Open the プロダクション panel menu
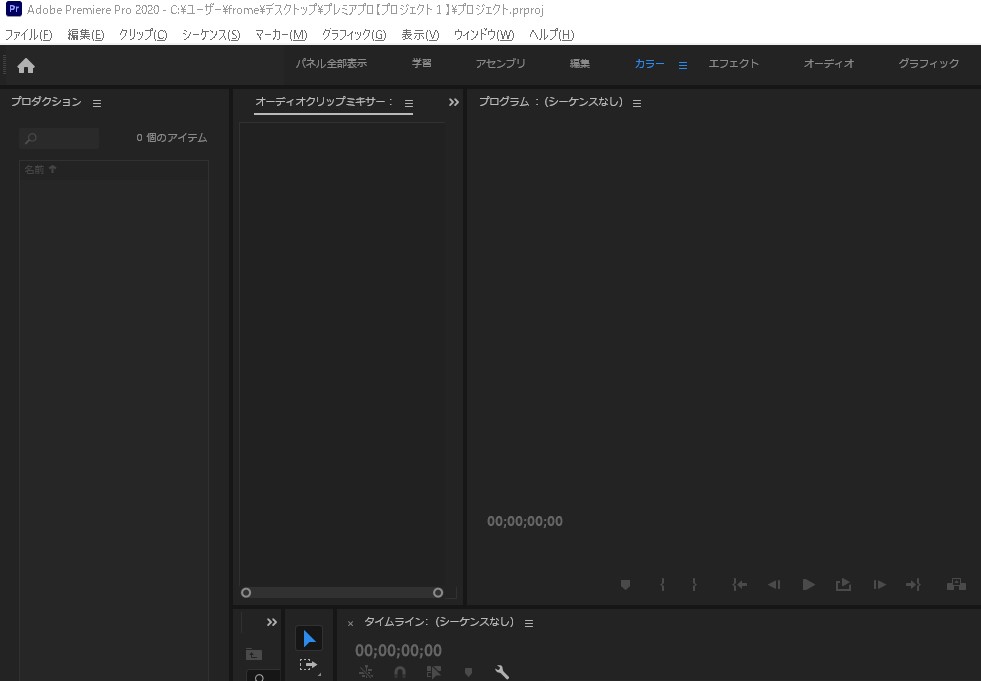 tap(97, 103)
